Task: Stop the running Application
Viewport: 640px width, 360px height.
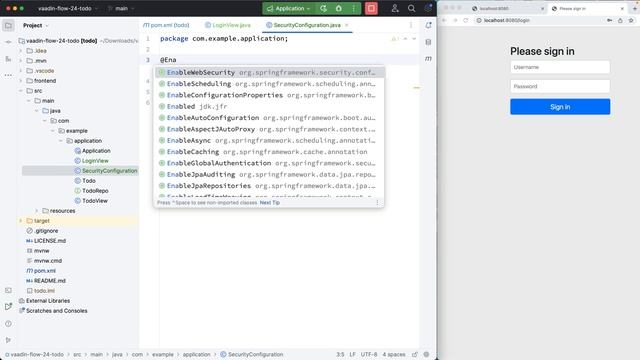Action: [371, 8]
